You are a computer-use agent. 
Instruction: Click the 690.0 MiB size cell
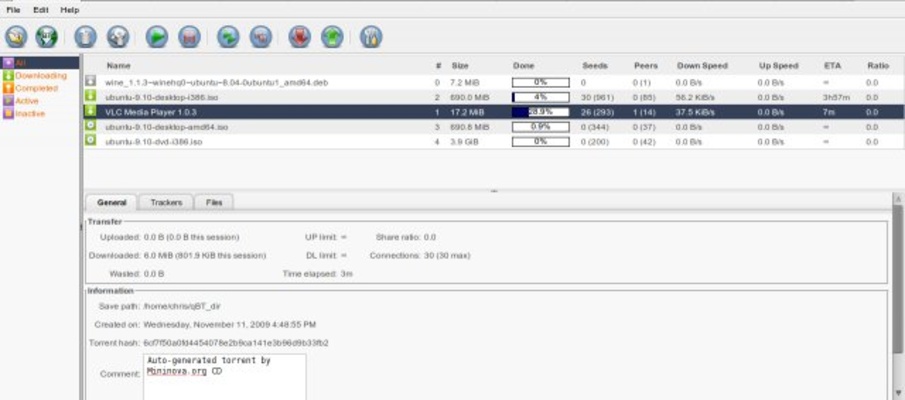coord(470,98)
